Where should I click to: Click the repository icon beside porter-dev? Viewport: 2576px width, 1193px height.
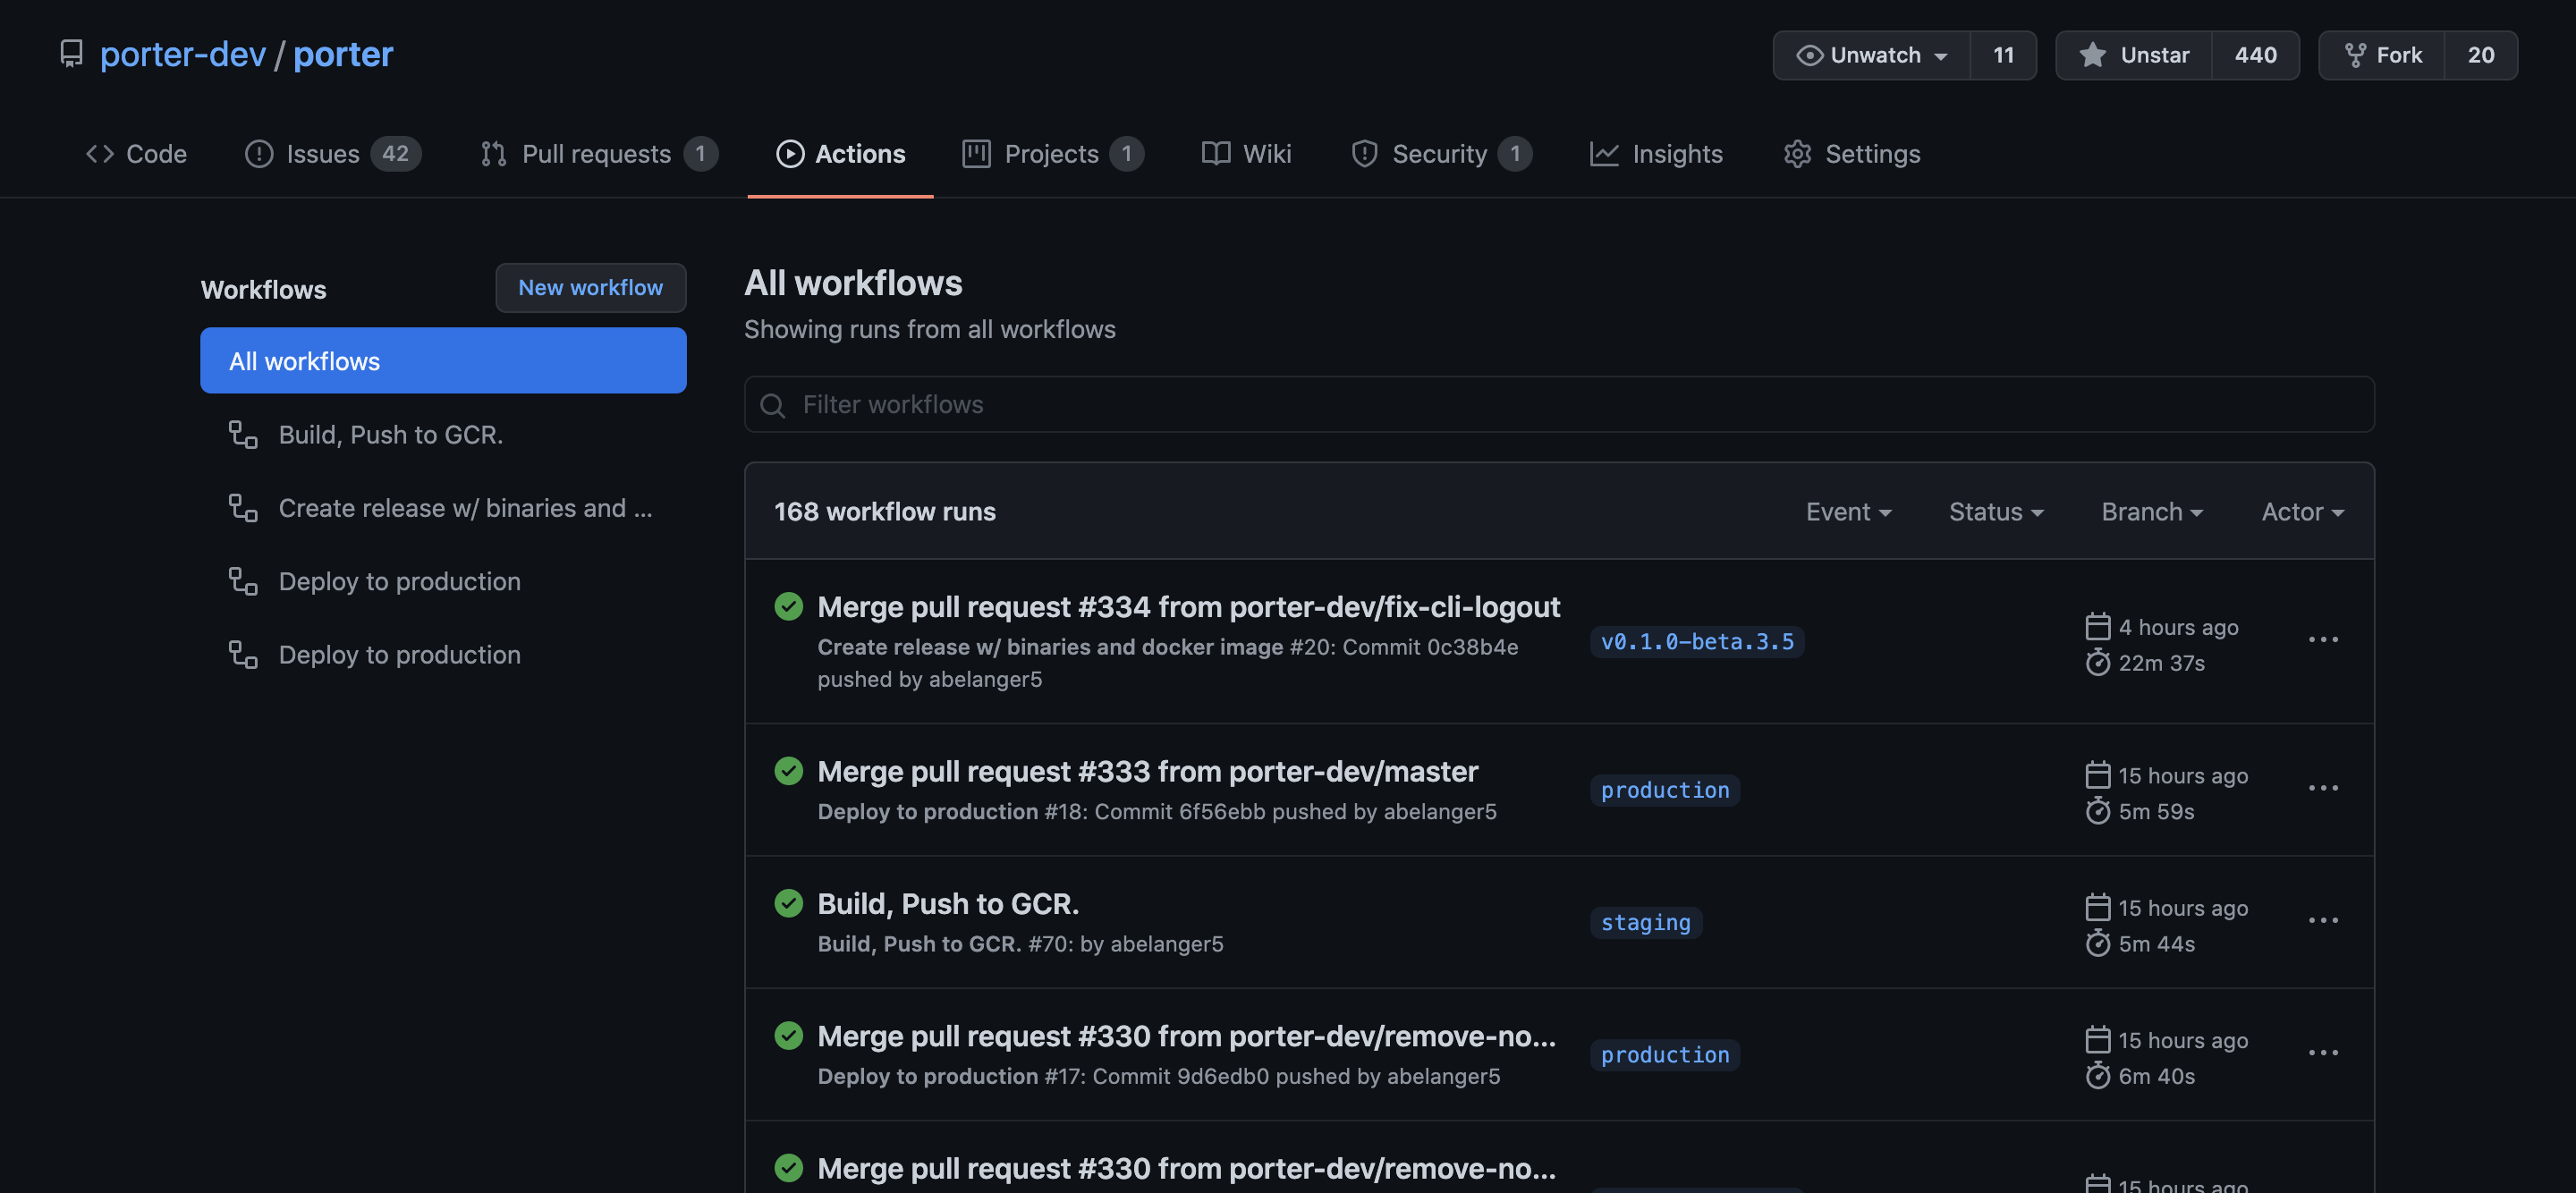coord(71,54)
